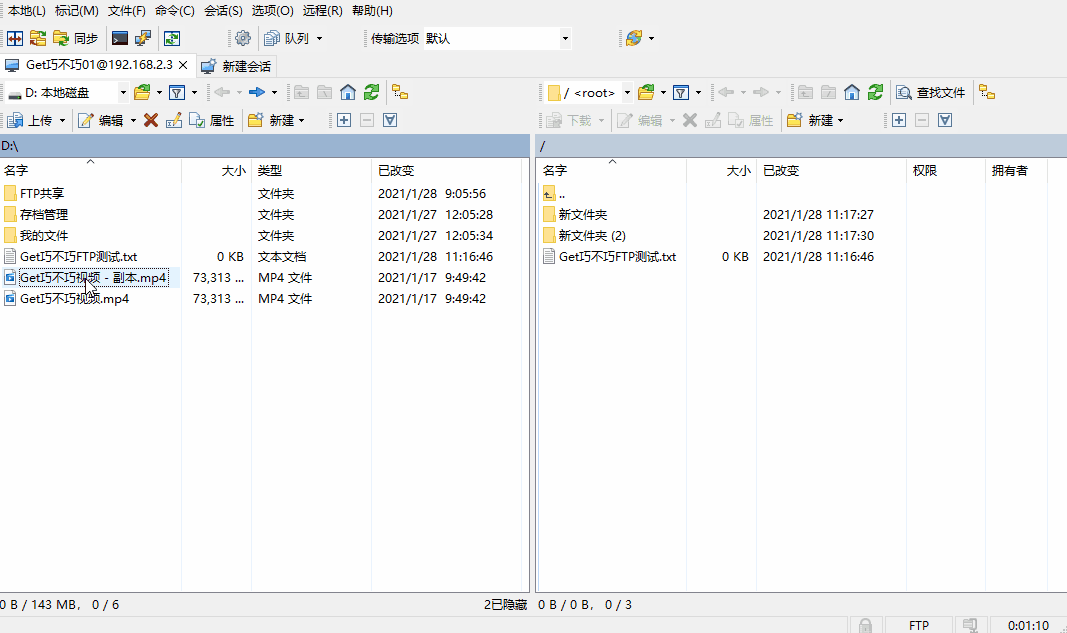Select remote 新文件夹 (2) folder
This screenshot has height=633, width=1067.
(592, 236)
